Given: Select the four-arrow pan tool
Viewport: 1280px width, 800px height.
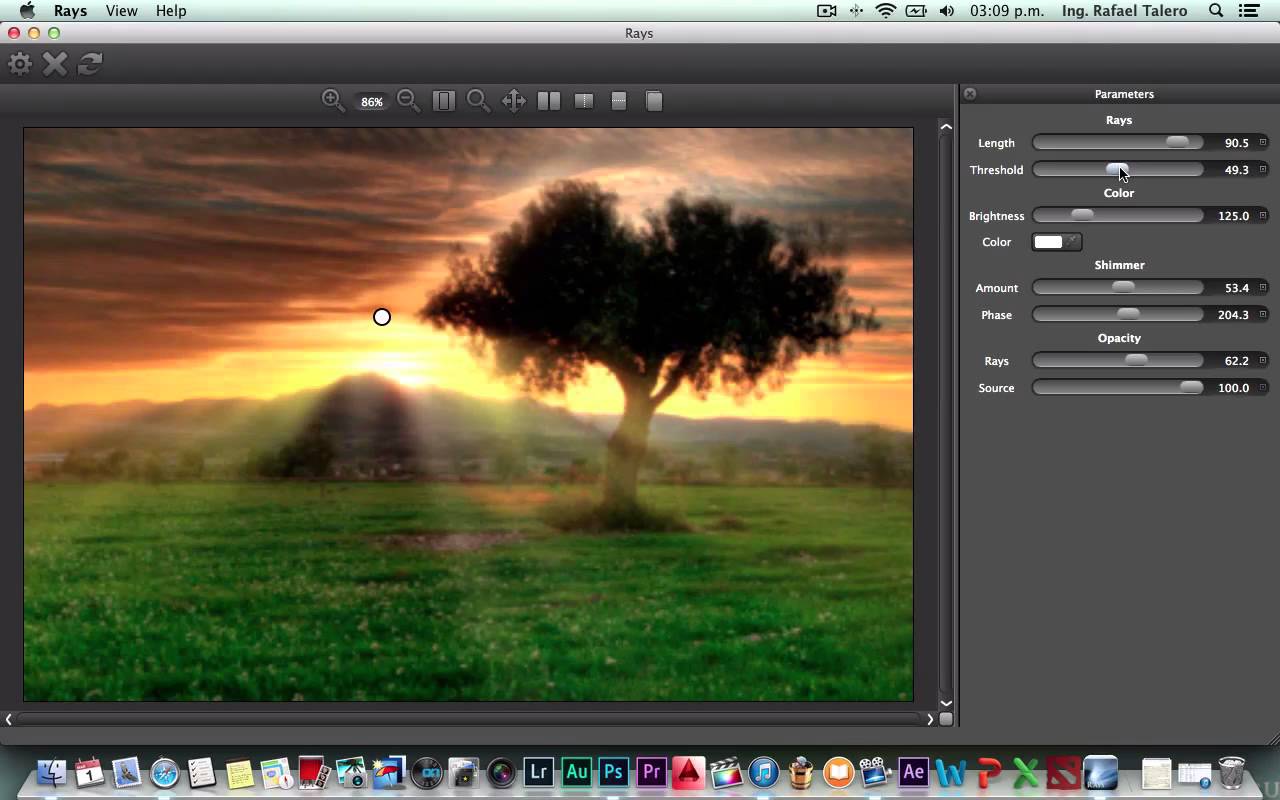Looking at the screenshot, I should pyautogui.click(x=513, y=101).
